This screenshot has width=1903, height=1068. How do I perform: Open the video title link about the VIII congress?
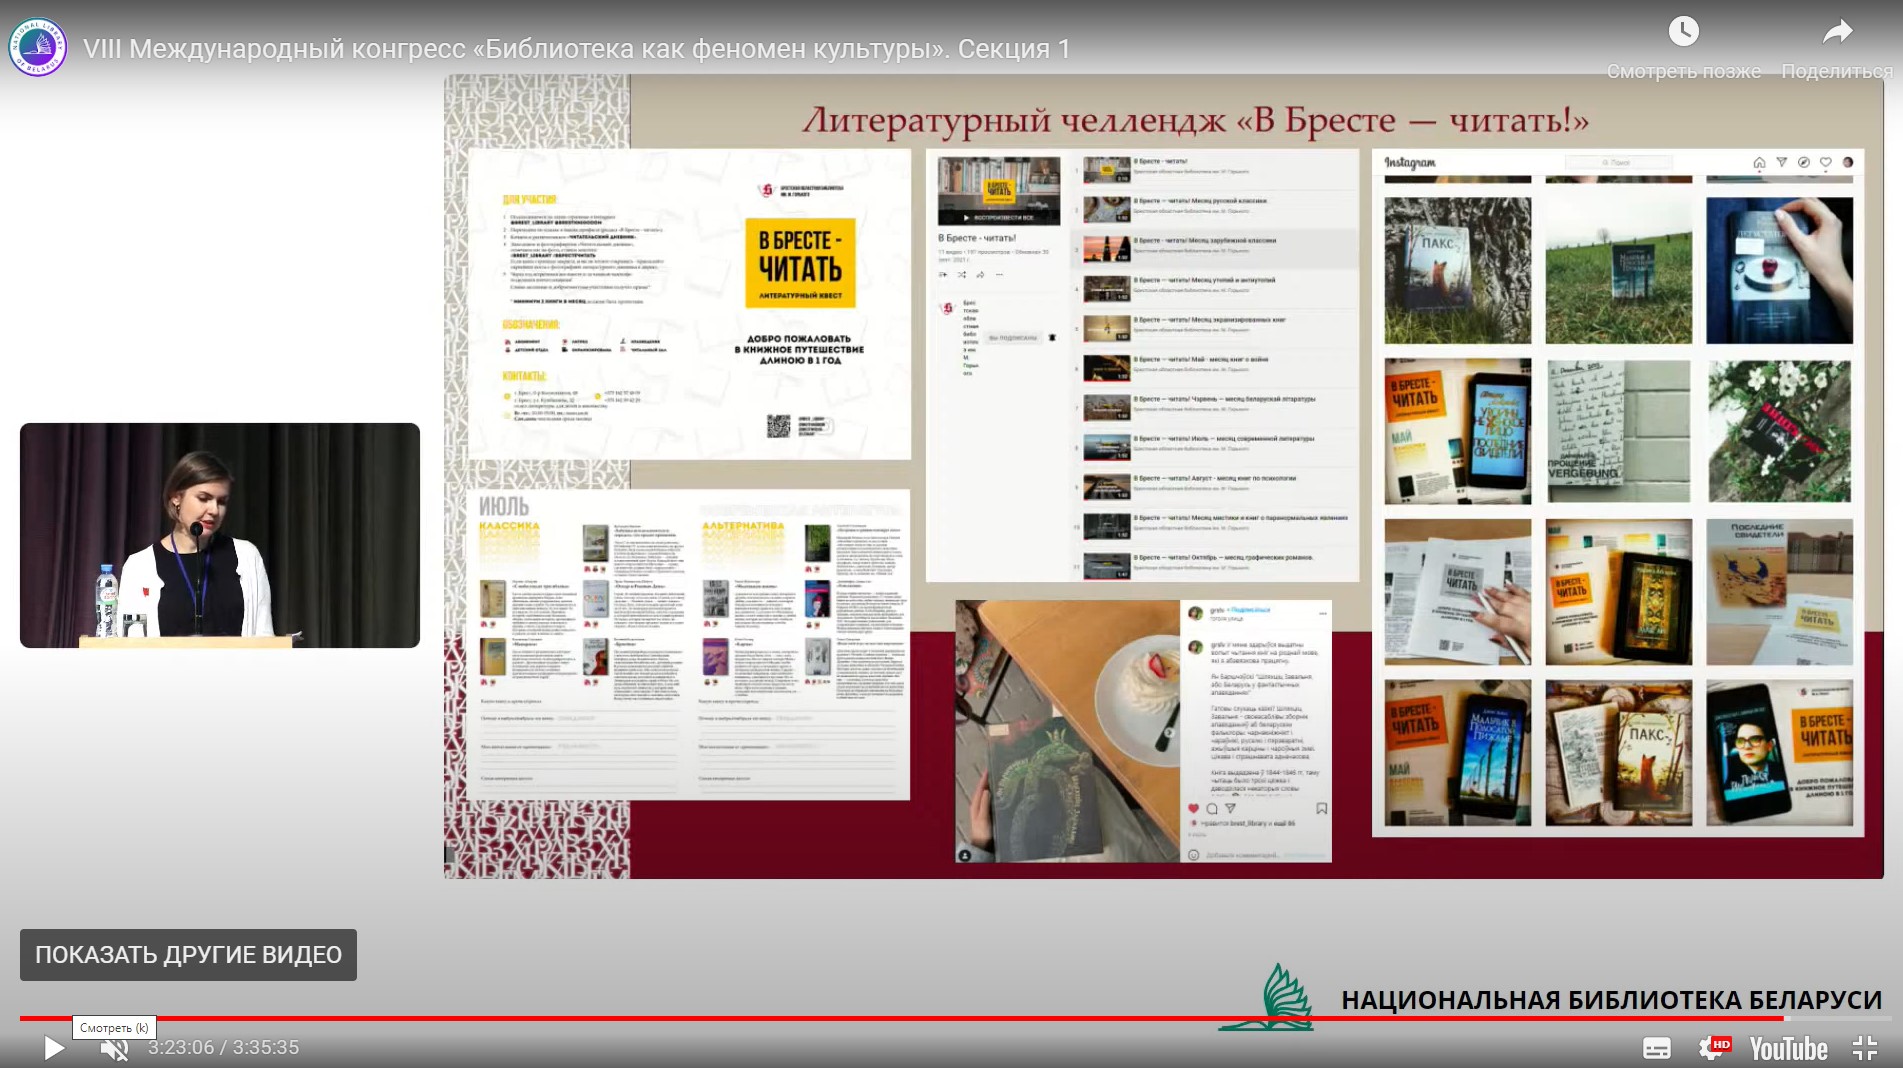[576, 49]
